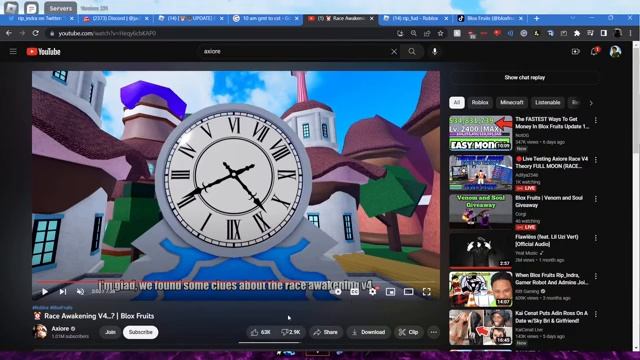Run search with magnifier button
The image size is (640, 360).
coord(412,51)
